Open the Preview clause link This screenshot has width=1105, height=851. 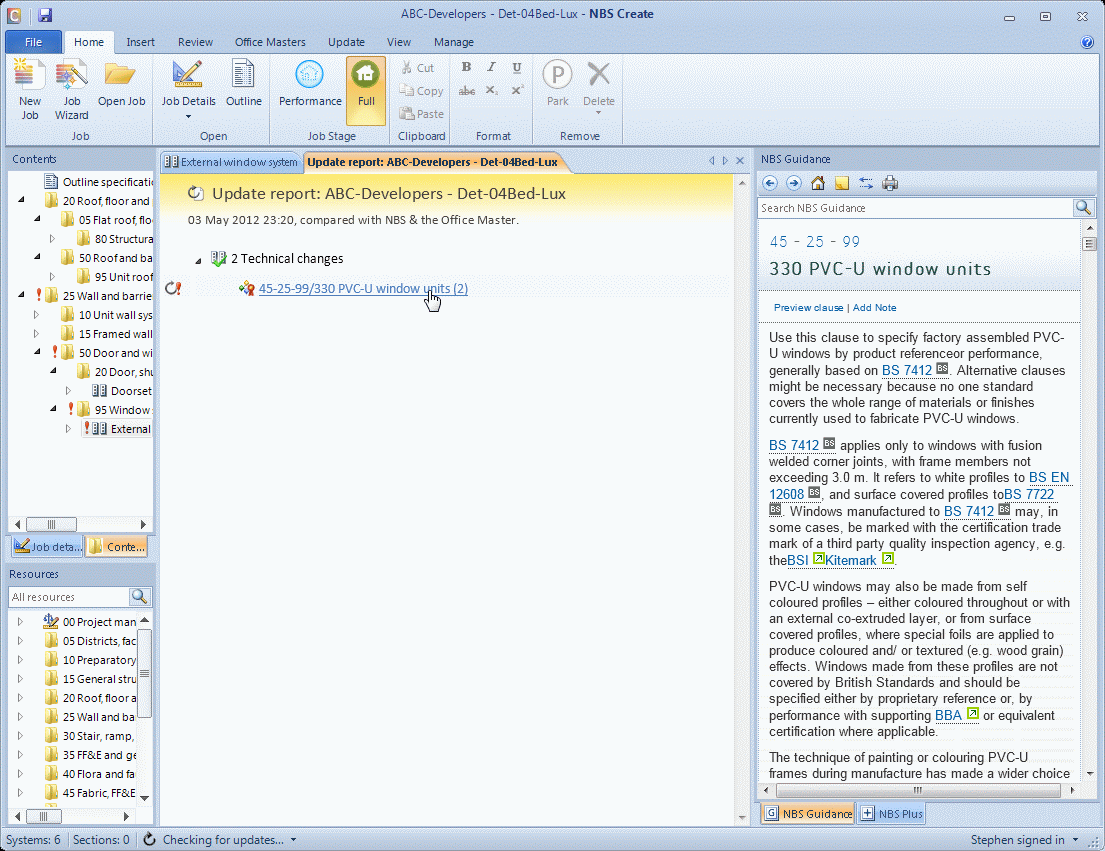point(807,307)
